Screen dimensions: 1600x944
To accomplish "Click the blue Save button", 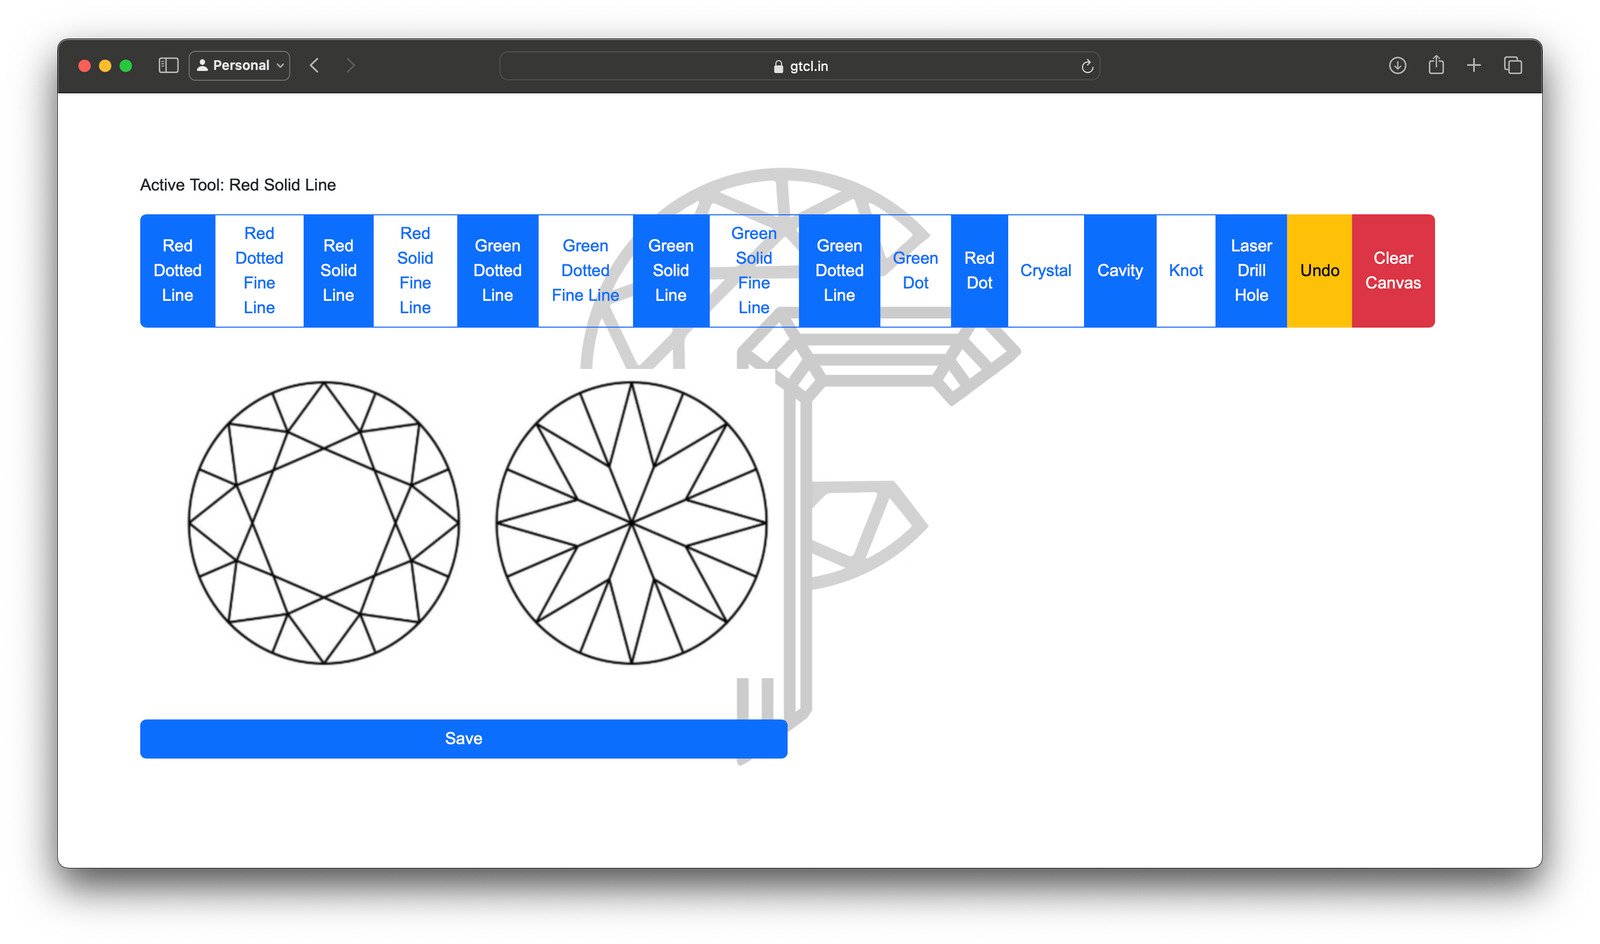I will (x=463, y=739).
